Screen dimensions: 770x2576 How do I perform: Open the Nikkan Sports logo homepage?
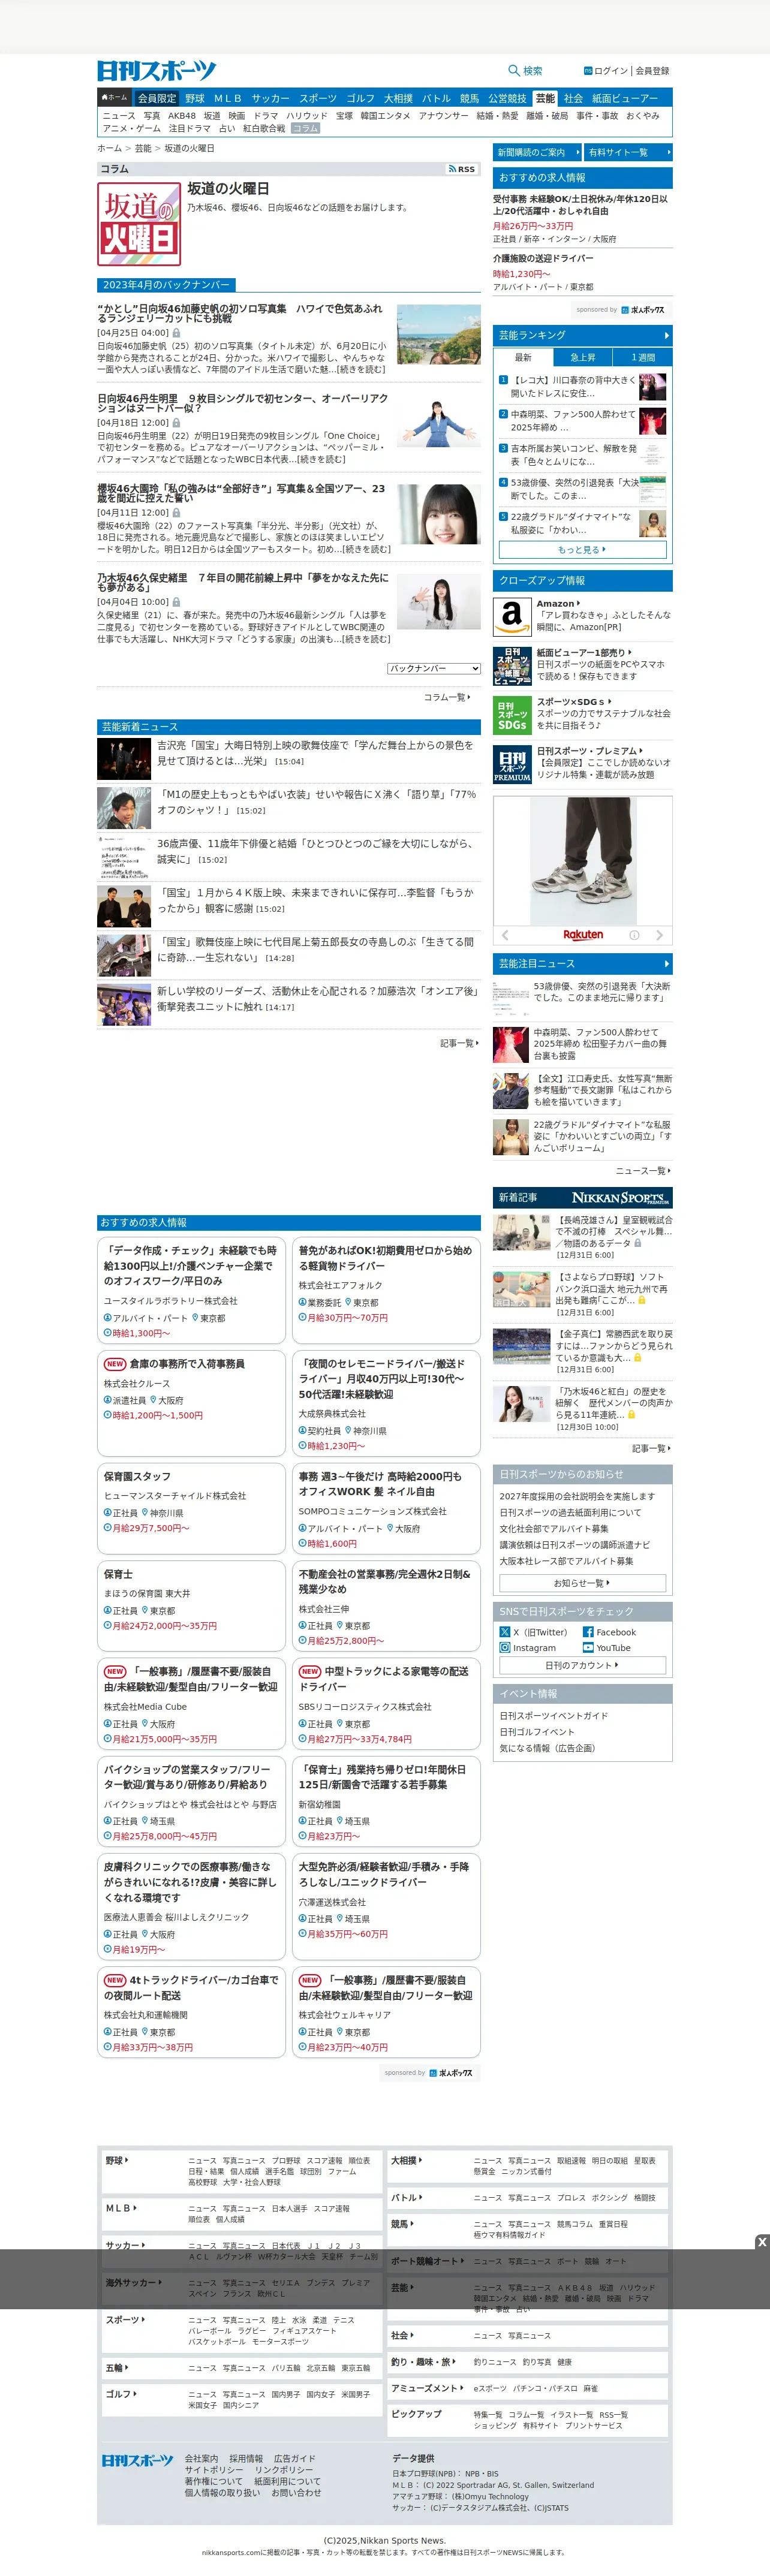click(x=157, y=71)
